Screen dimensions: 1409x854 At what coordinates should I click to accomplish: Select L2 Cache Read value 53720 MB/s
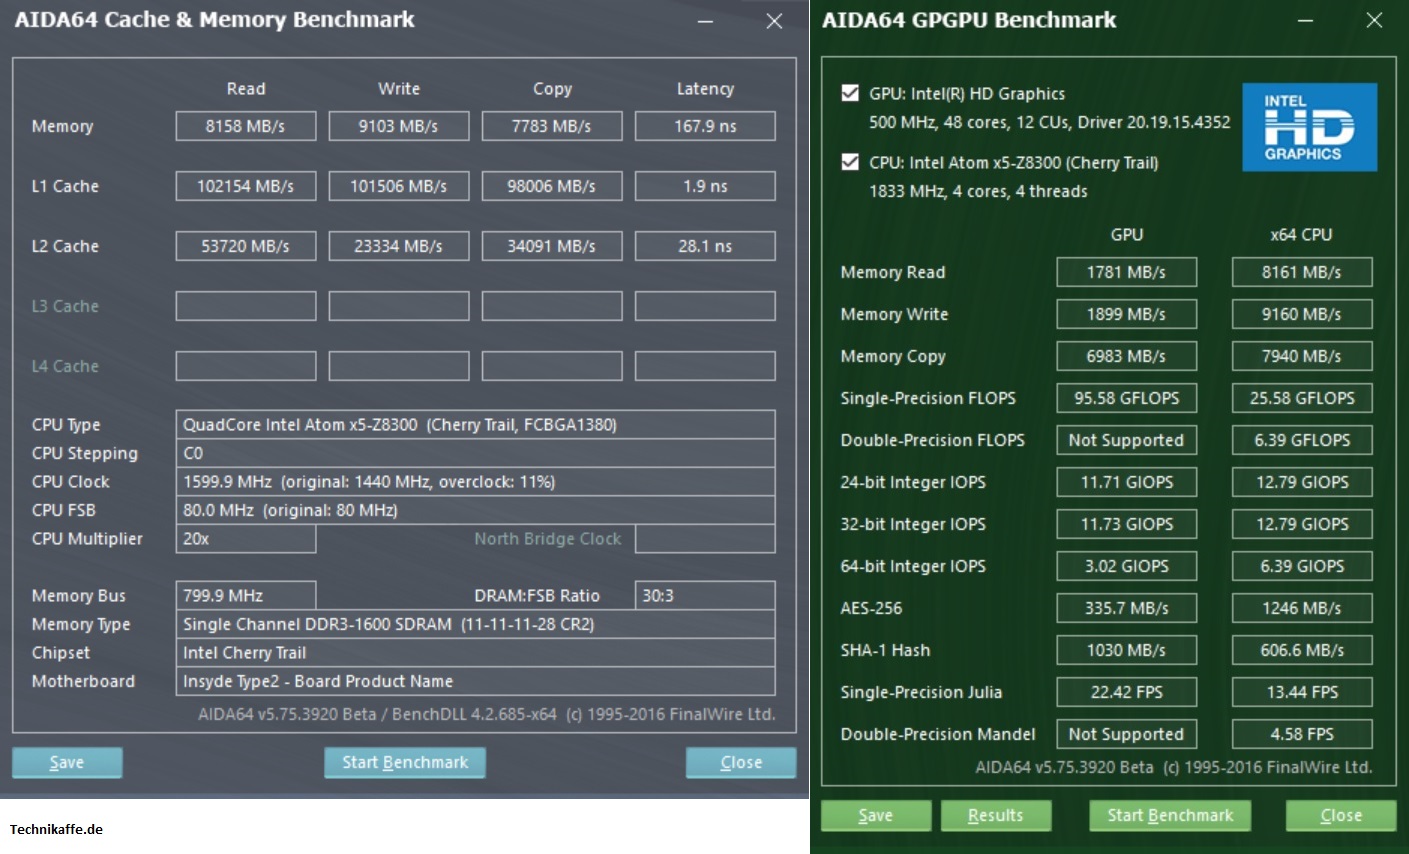[246, 246]
